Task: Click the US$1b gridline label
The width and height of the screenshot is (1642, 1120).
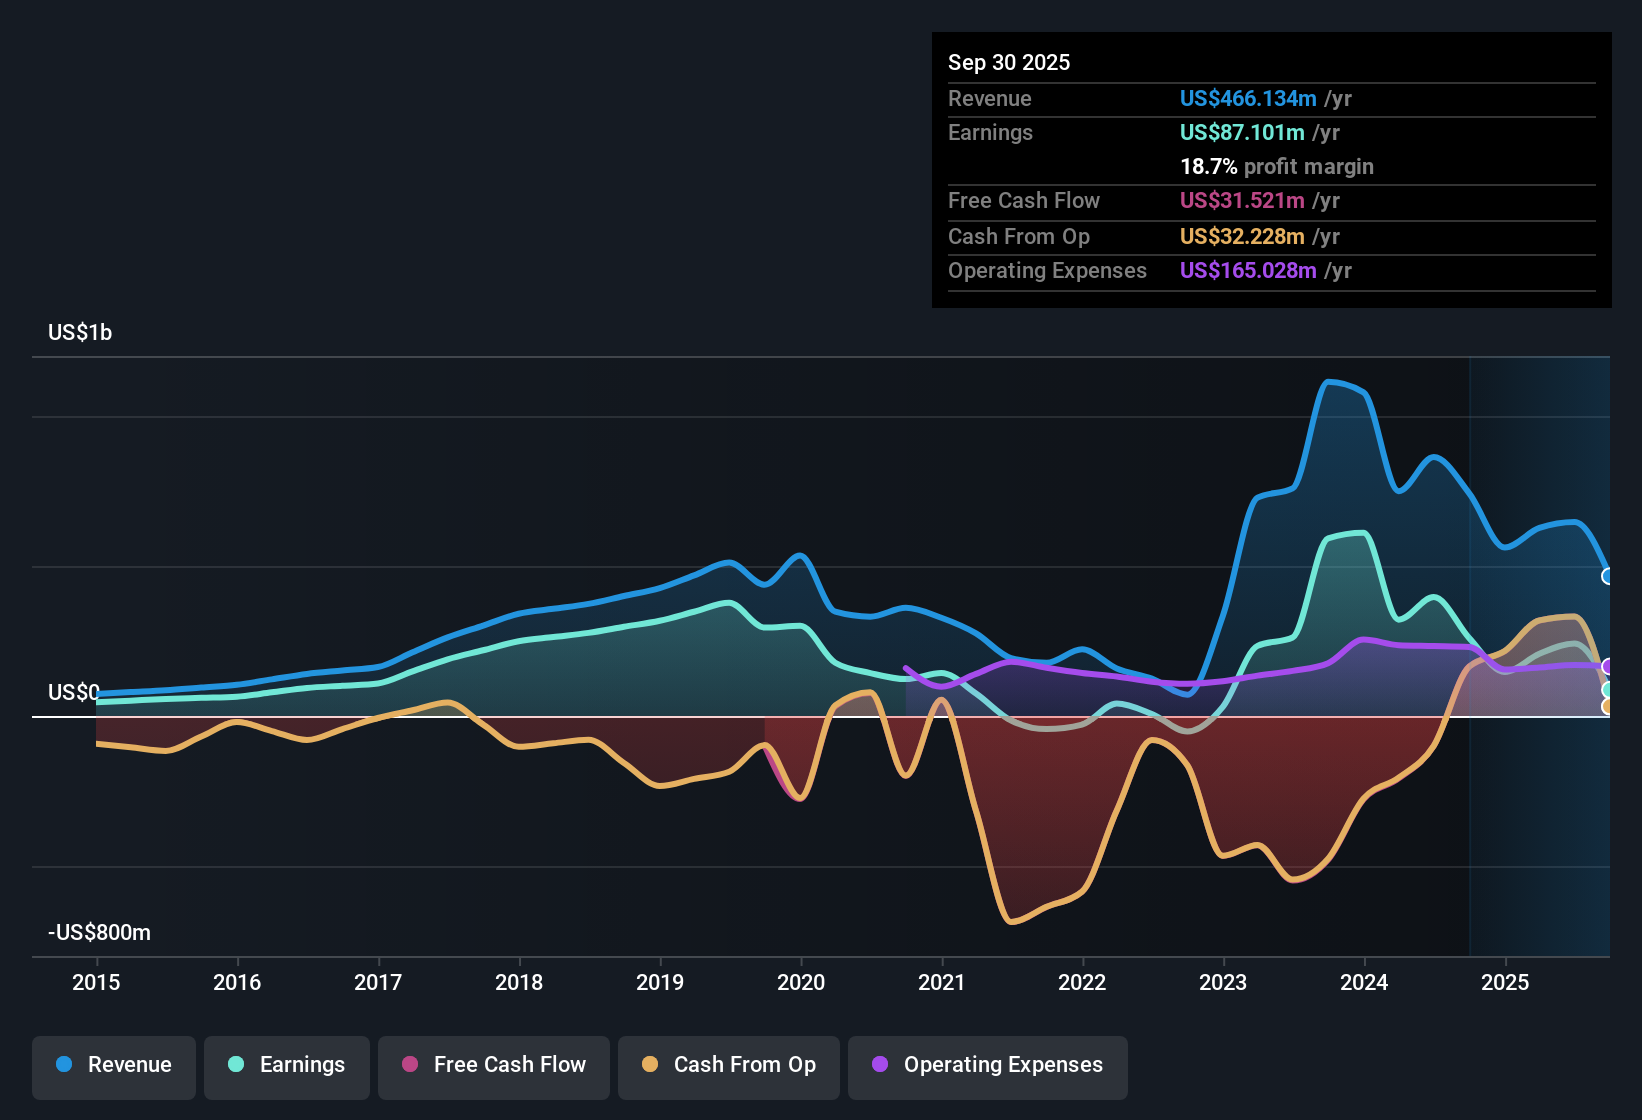Action: tap(80, 332)
